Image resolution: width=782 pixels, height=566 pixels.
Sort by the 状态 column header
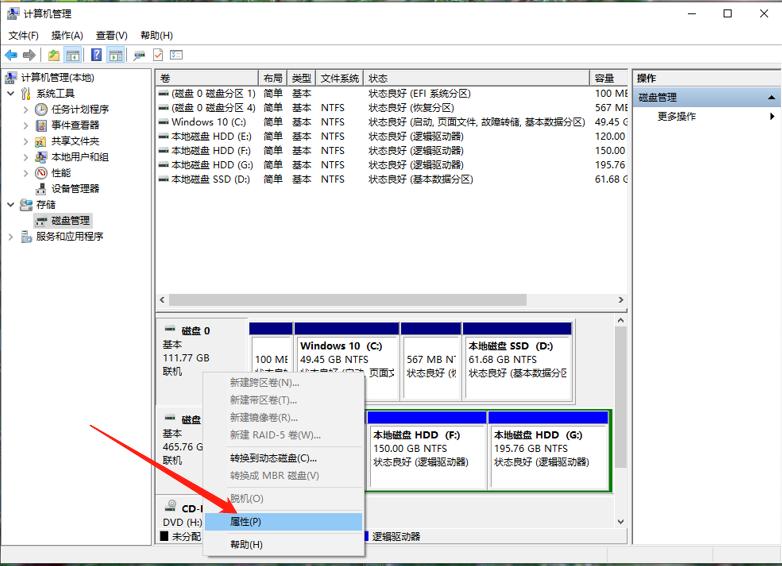476,78
